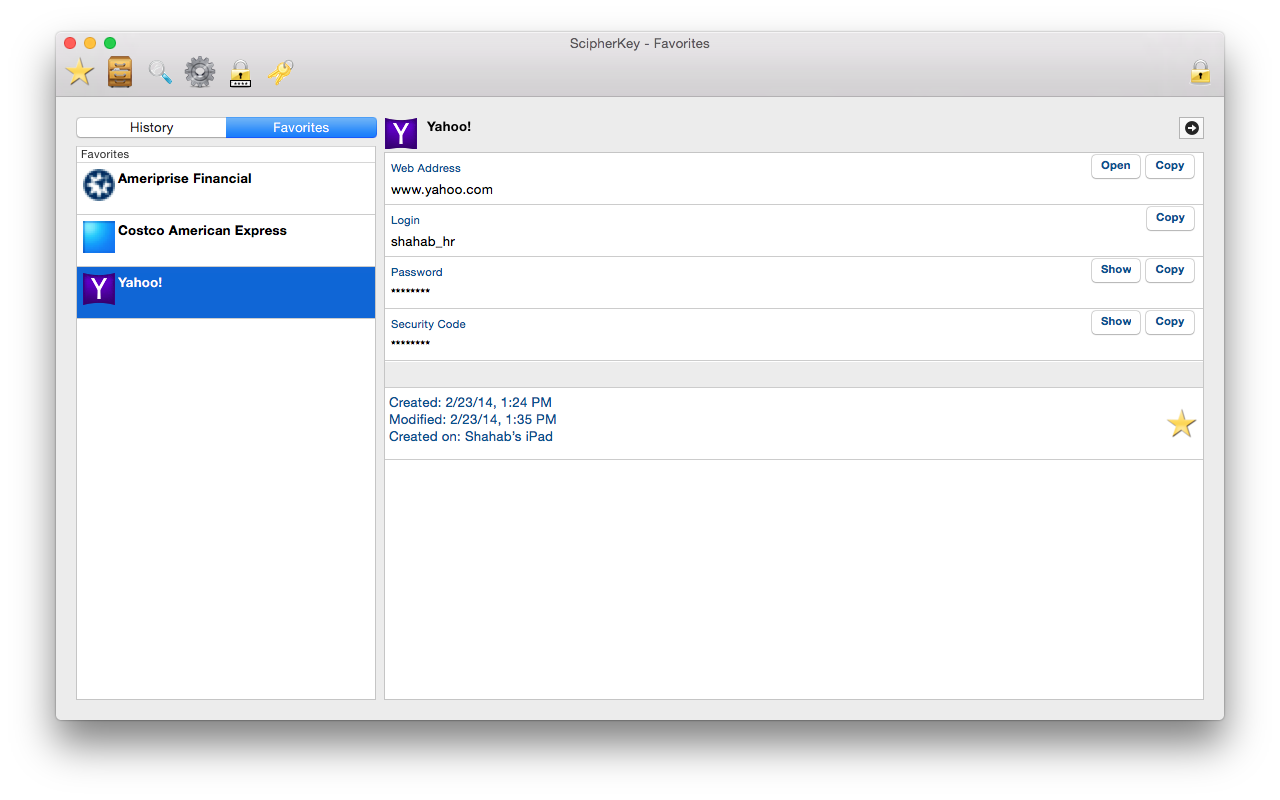Click the padlock with password field icon
This screenshot has height=800, width=1280.
coord(240,74)
